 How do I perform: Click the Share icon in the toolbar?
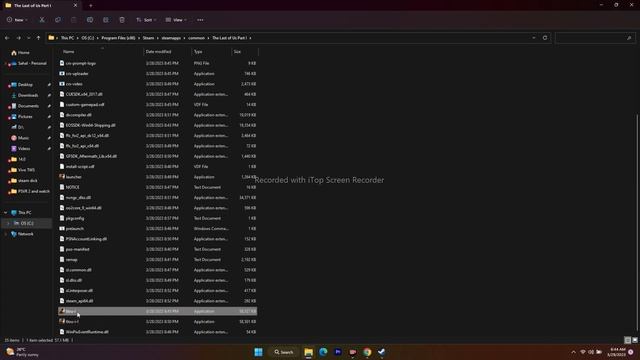pyautogui.click(x=106, y=20)
